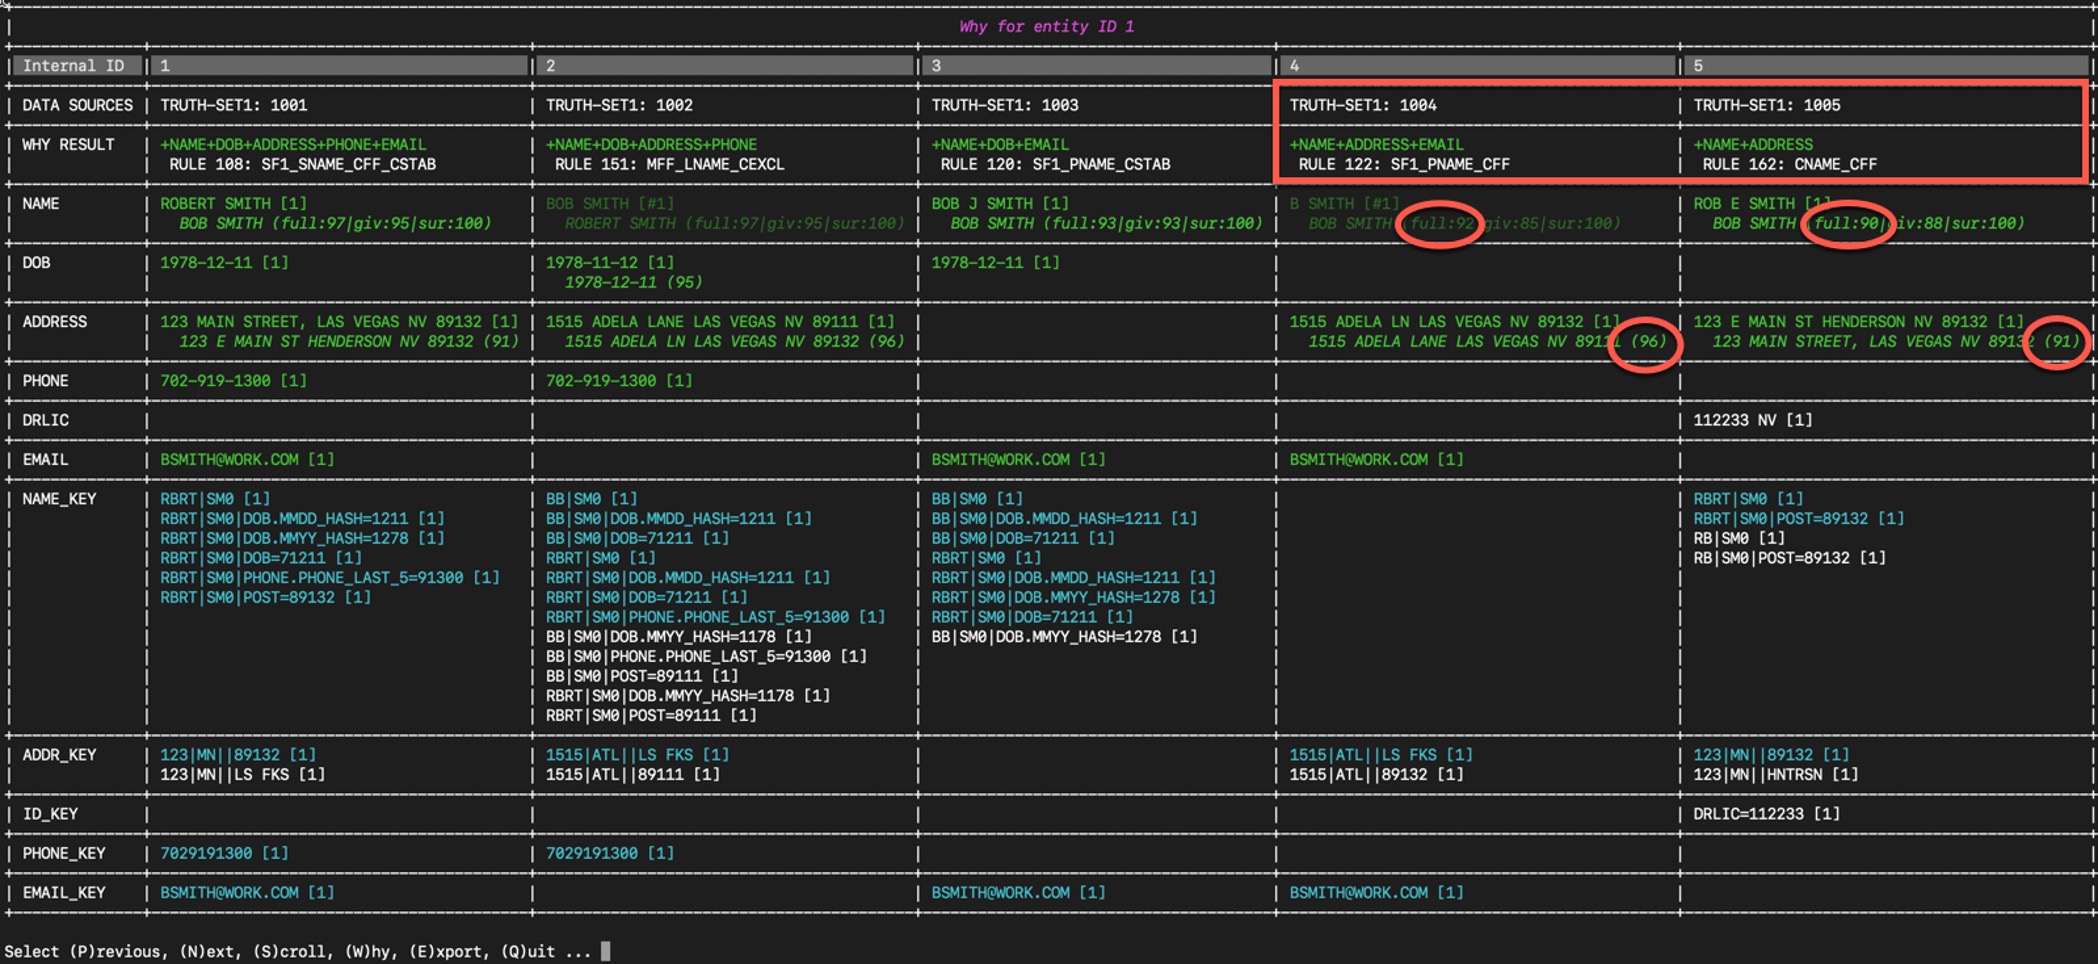Click the circled full:90 name score
Screen dimensions: 2098x964
(1847, 223)
